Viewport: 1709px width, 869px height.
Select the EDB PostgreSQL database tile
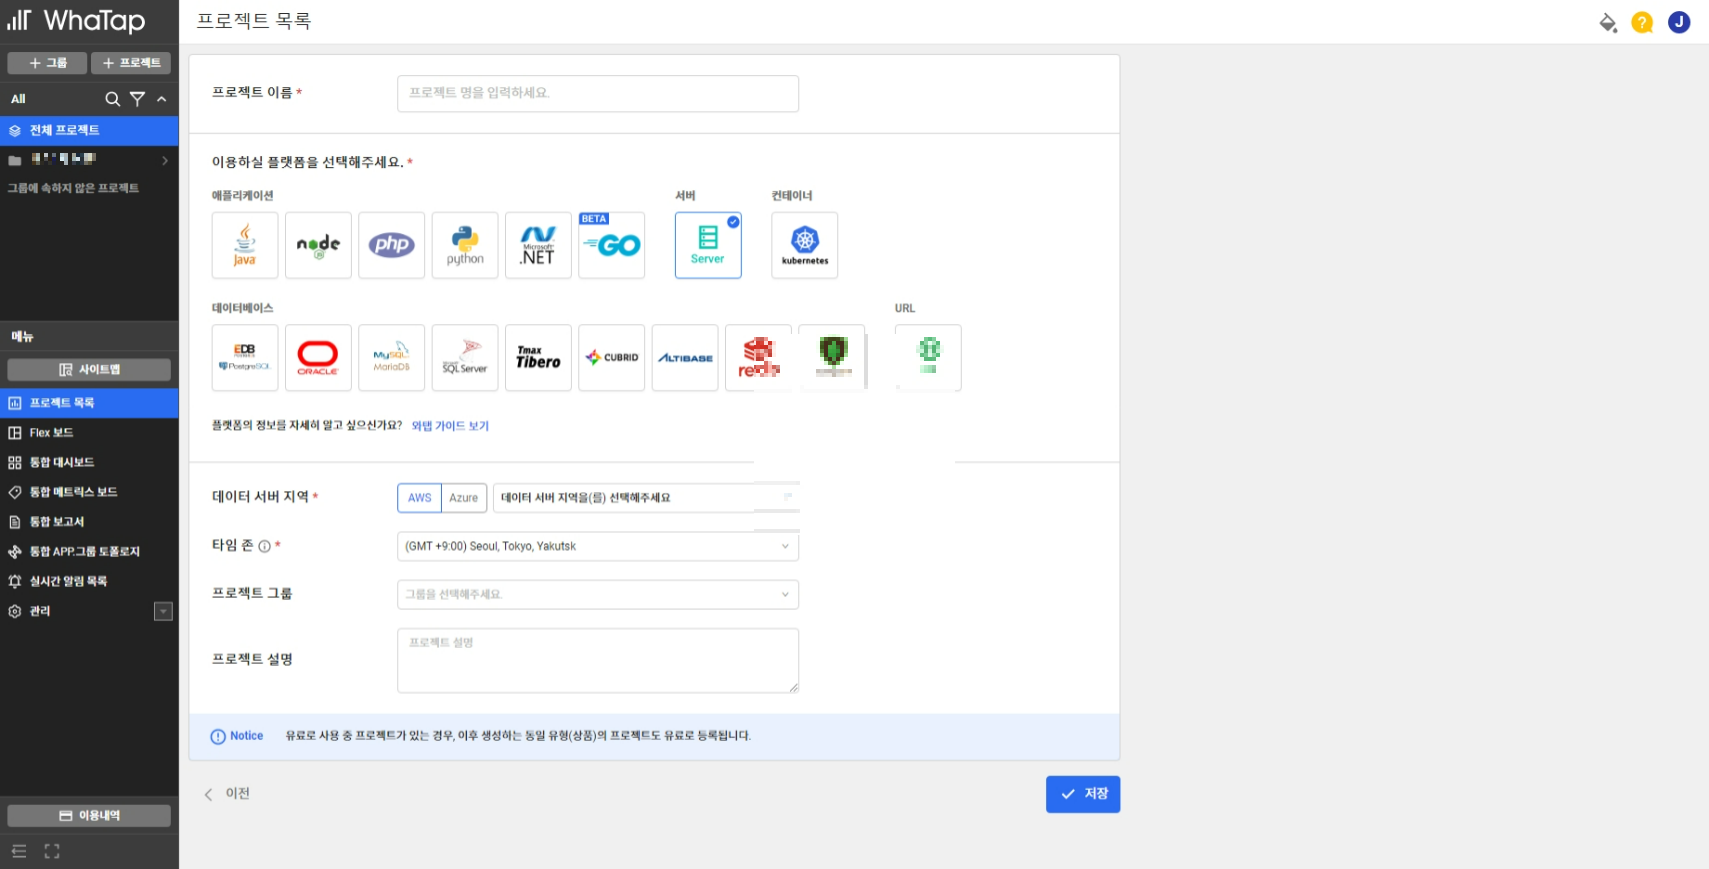click(245, 358)
